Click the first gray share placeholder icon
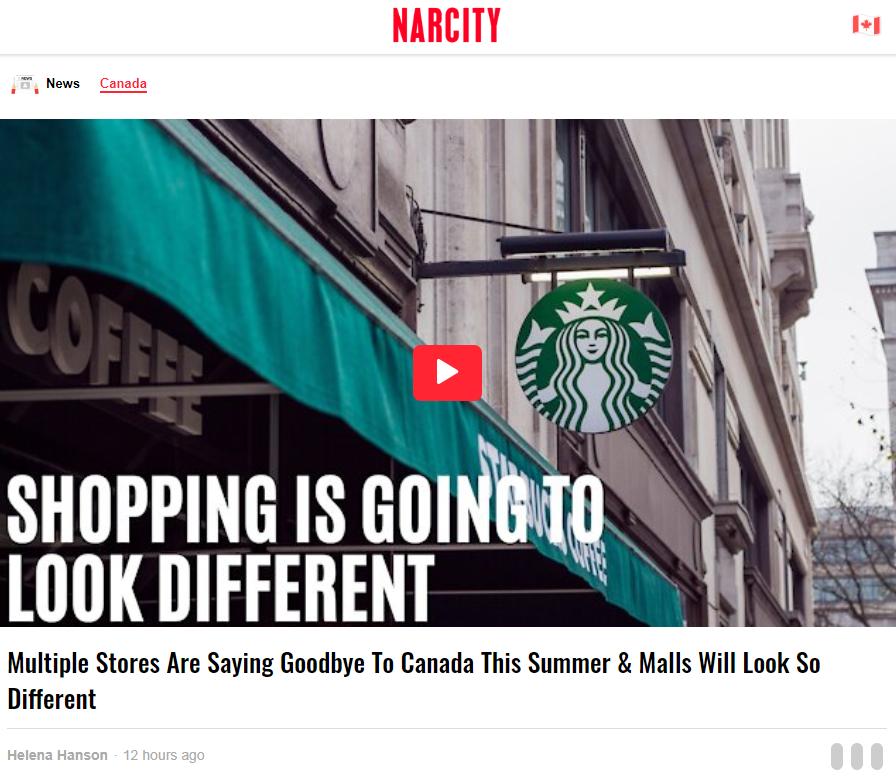896x779 pixels. tap(836, 756)
